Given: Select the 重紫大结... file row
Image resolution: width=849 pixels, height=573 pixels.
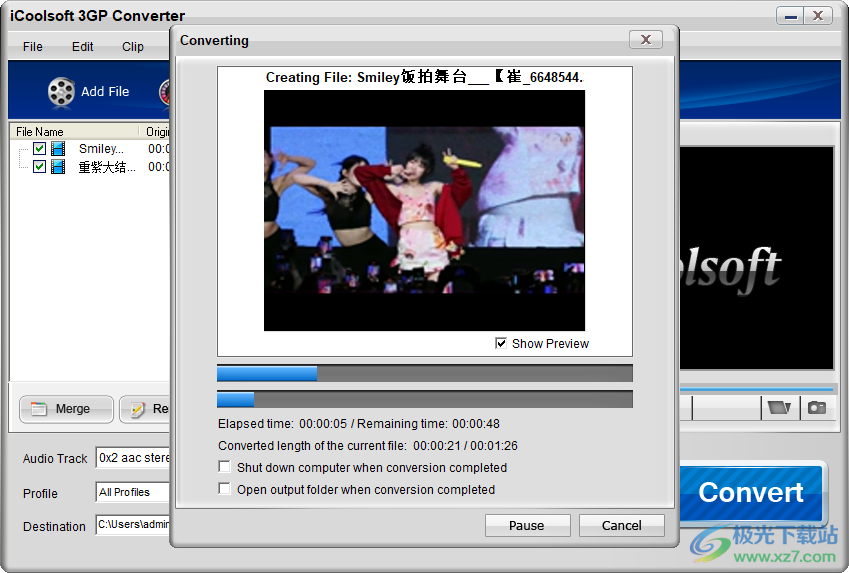Looking at the screenshot, I should [90, 167].
